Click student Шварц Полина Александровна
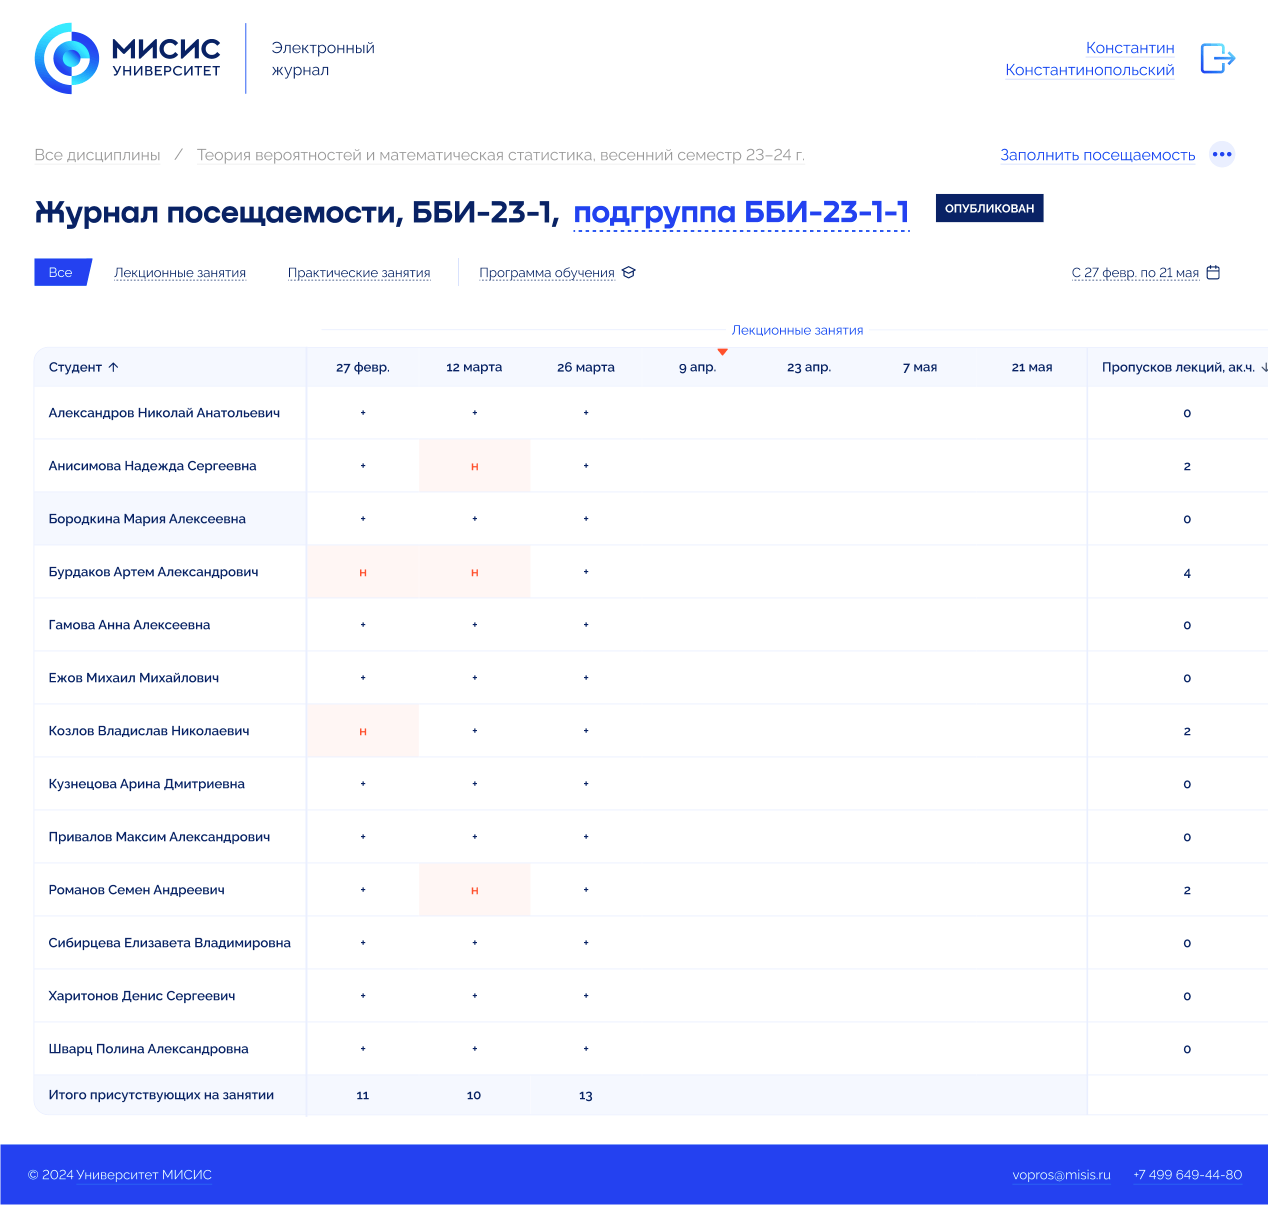This screenshot has height=1205, width=1268. [148, 1049]
